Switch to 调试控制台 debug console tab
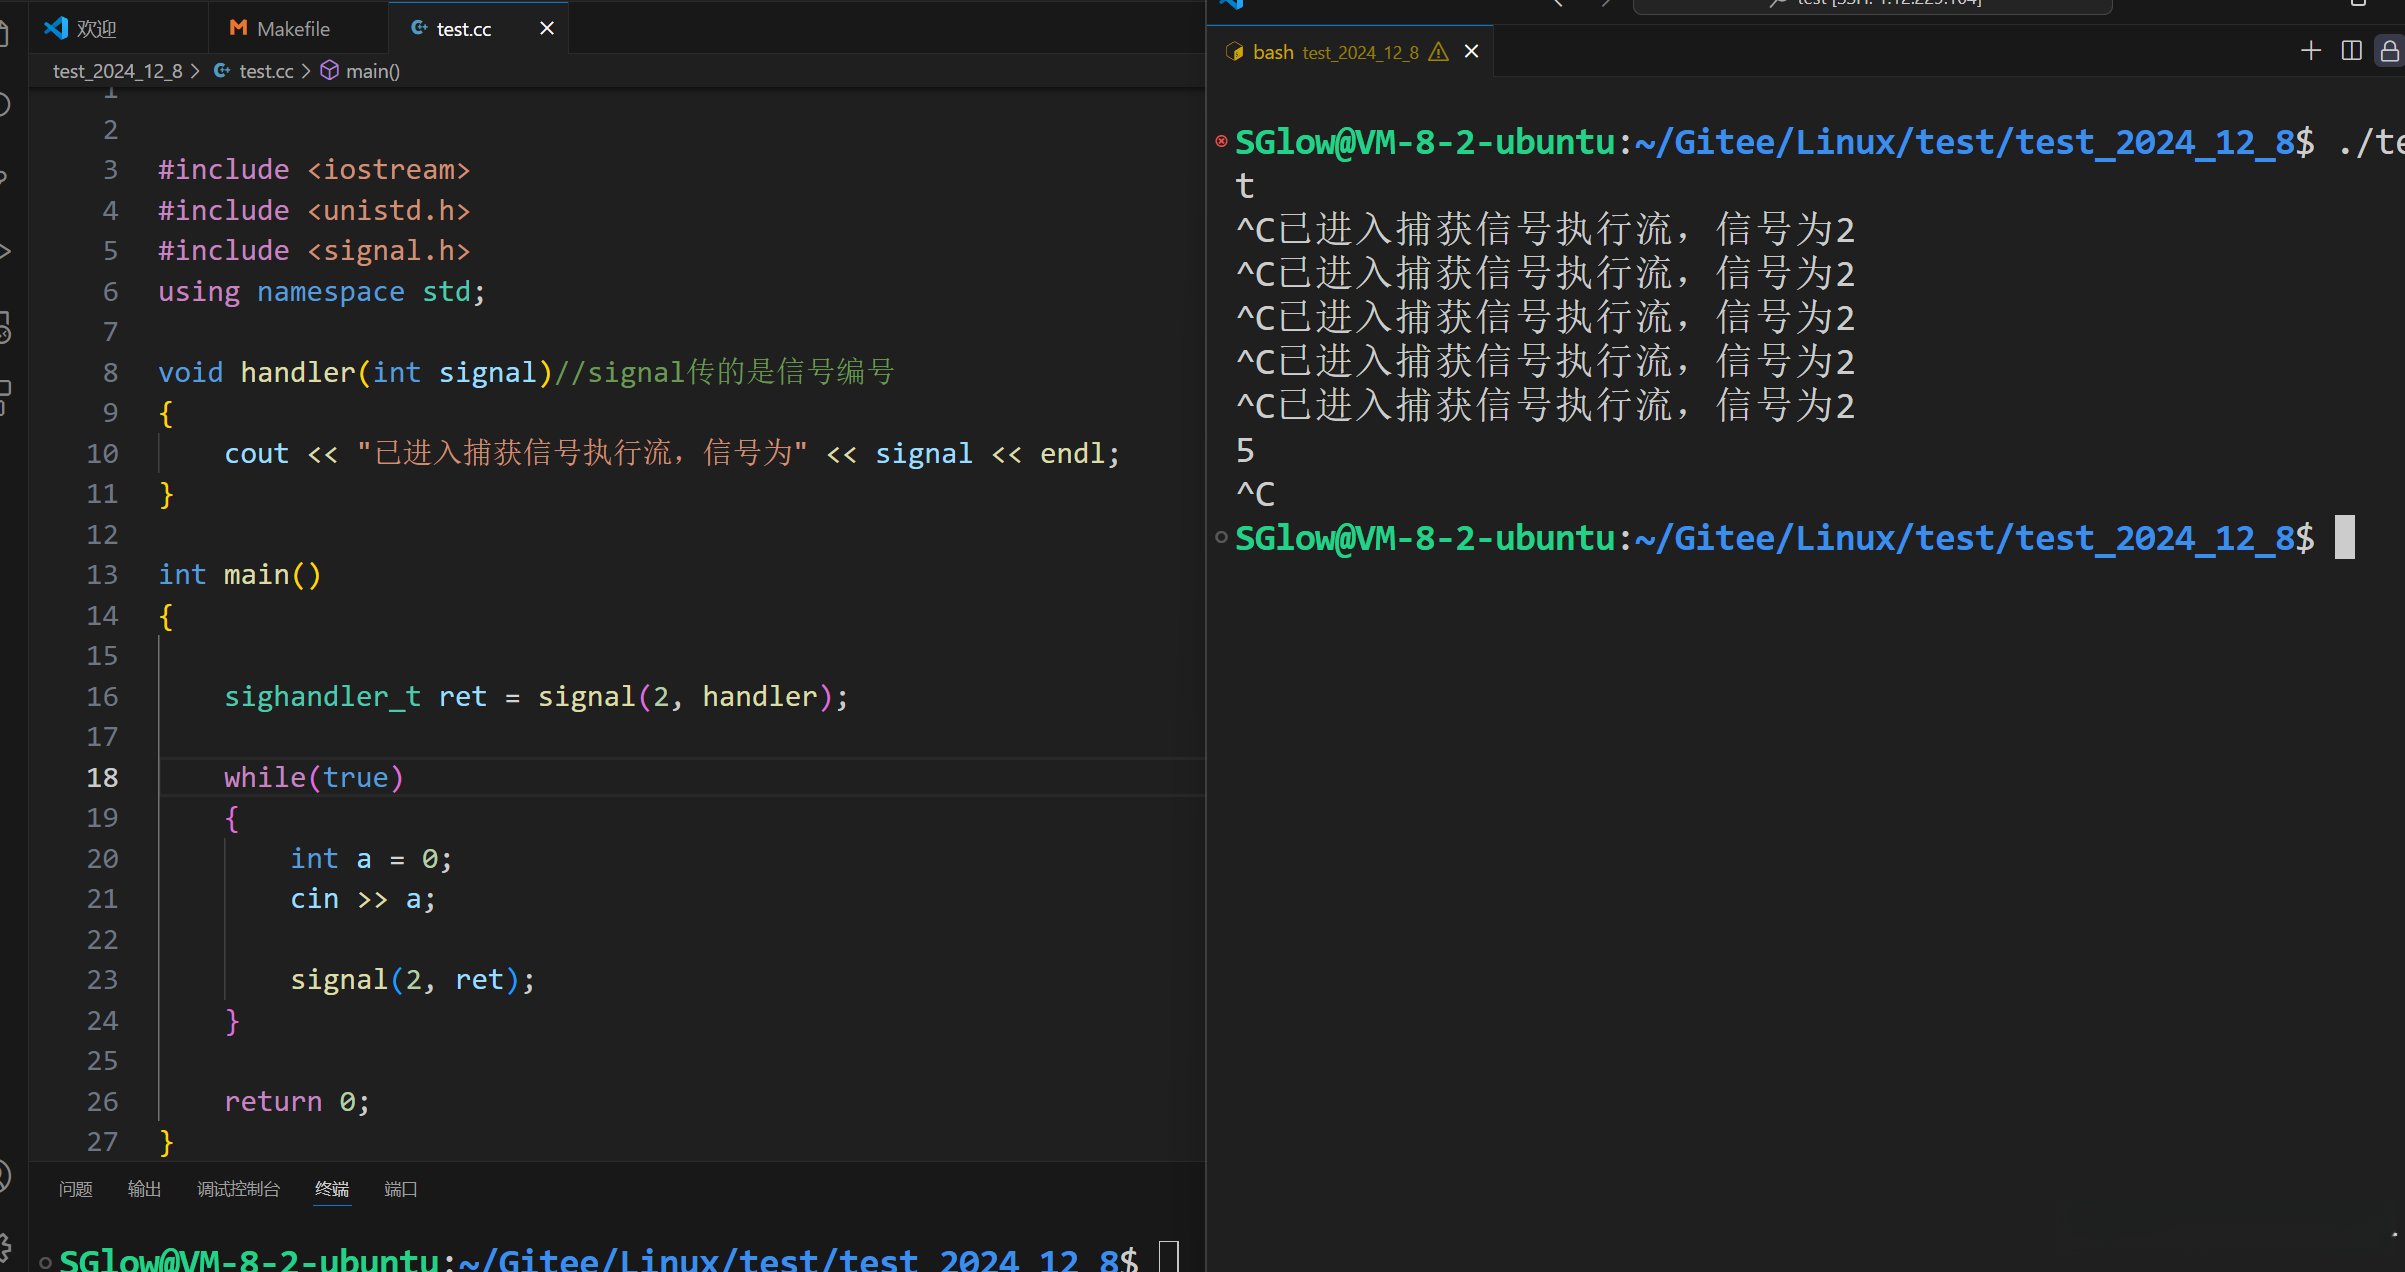 [x=238, y=1189]
